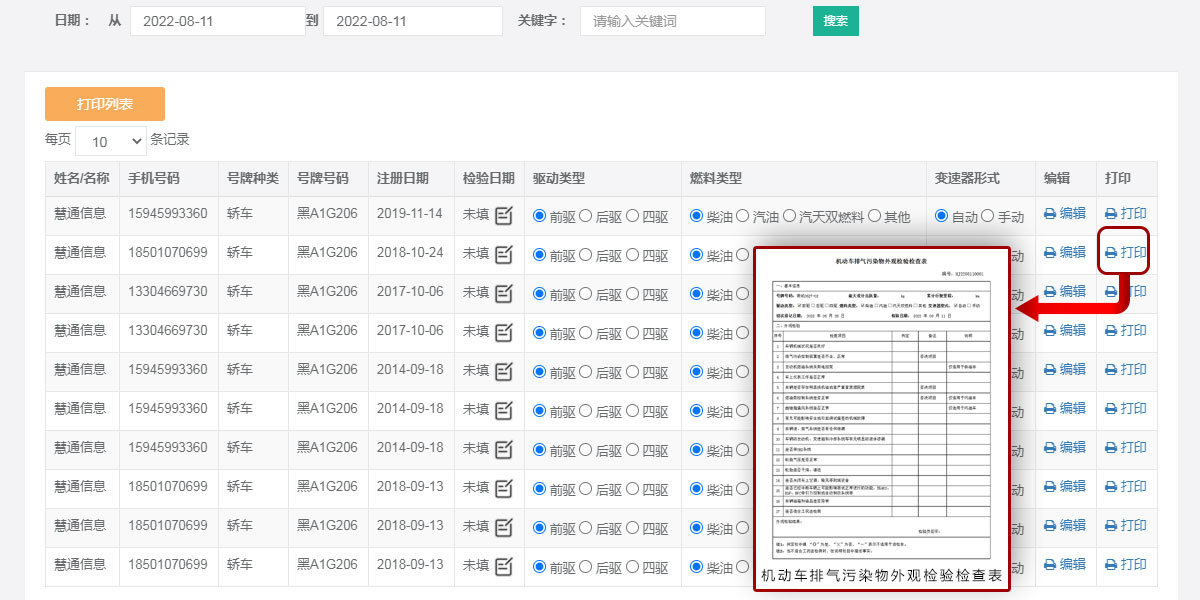Click the inspection form preview image
This screenshot has height=600, width=1200.
(x=881, y=410)
